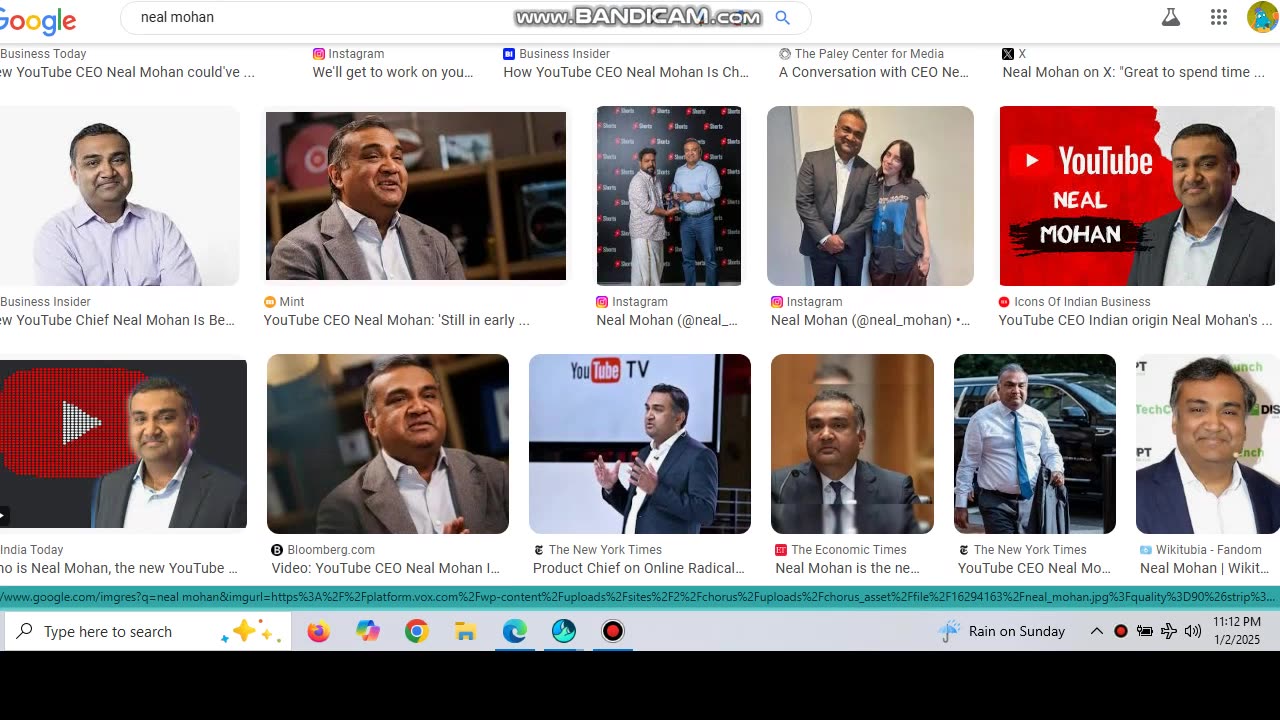Screen dimensions: 1280x720
Task: Click the magnifier search icon in the search box
Action: coord(783,17)
